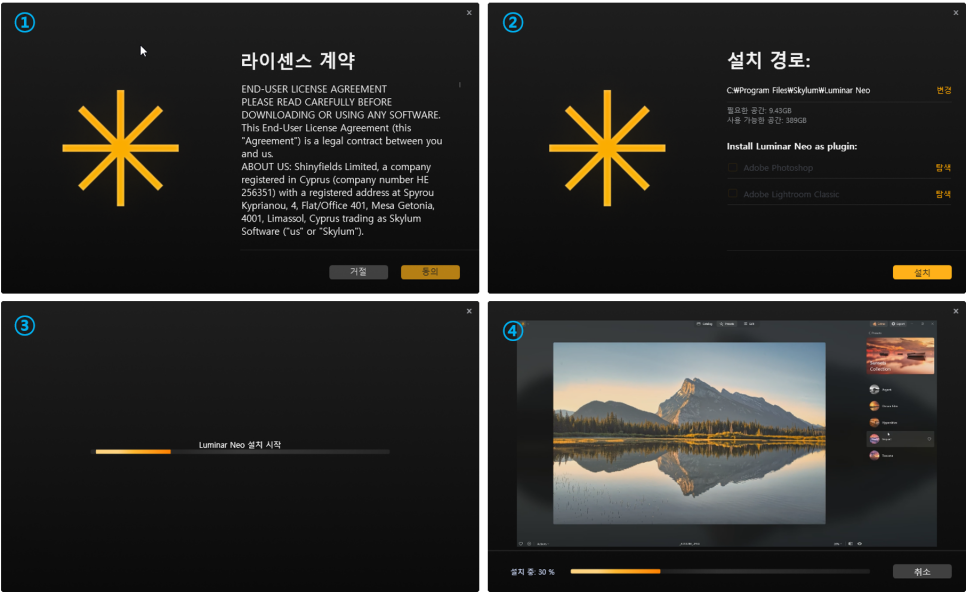Viewport: 966px width, 592px height.
Task: Click the 거절 button to decline the license
Action: [x=359, y=272]
